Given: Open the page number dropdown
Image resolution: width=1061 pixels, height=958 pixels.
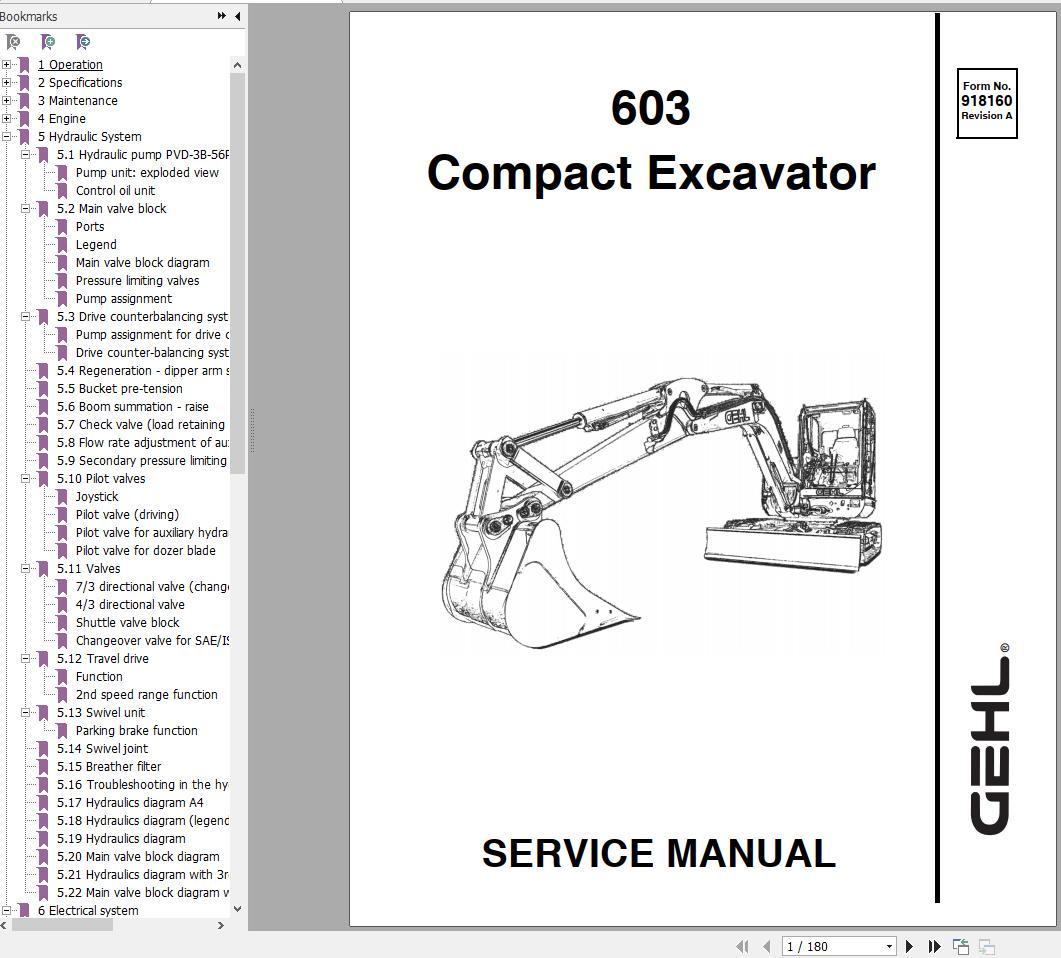Looking at the screenshot, I should click(887, 946).
